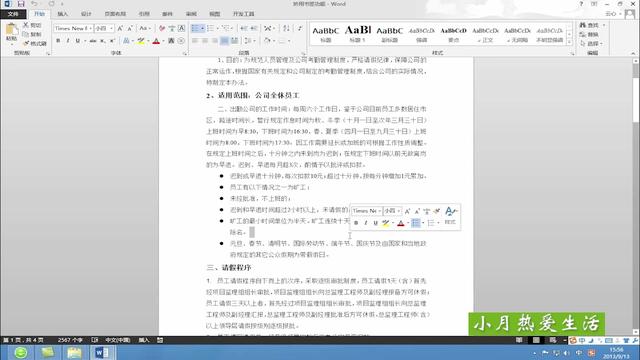Viewport: 640px width, 360px height.
Task: Click the Grow Font icon in the ribbon
Action: (x=120, y=29)
